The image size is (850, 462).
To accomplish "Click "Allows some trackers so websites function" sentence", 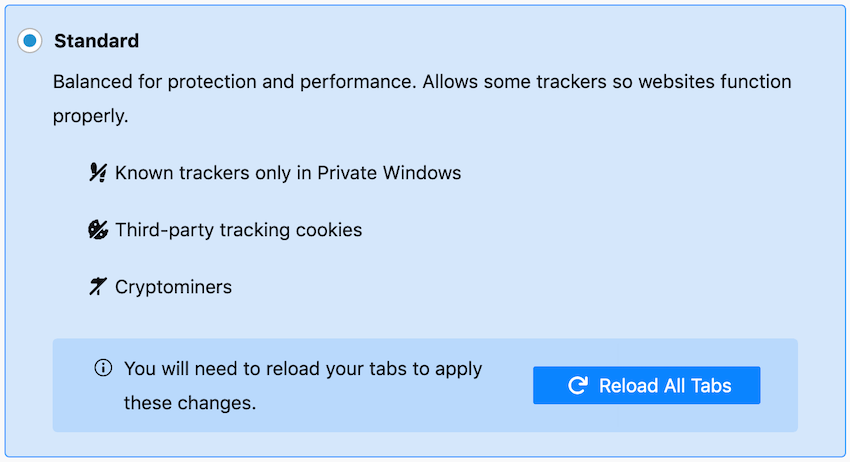I will pos(606,81).
